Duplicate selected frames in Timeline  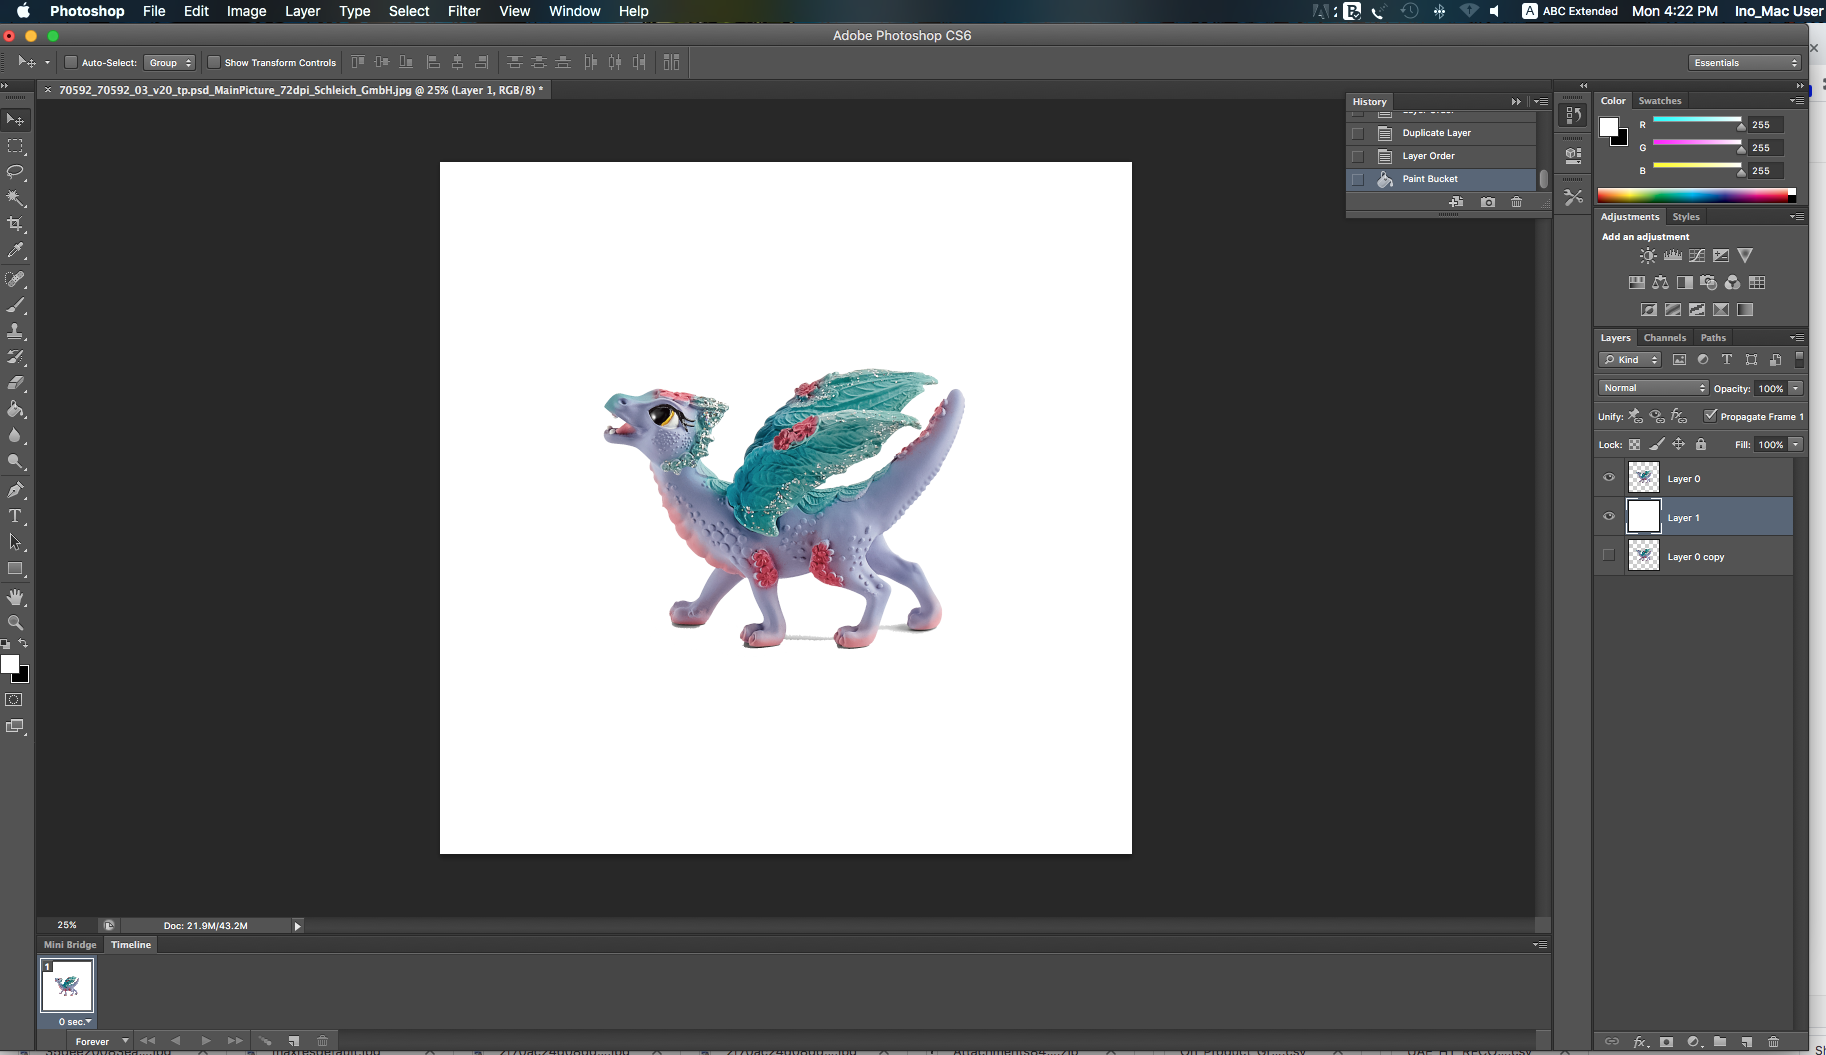tap(294, 1041)
